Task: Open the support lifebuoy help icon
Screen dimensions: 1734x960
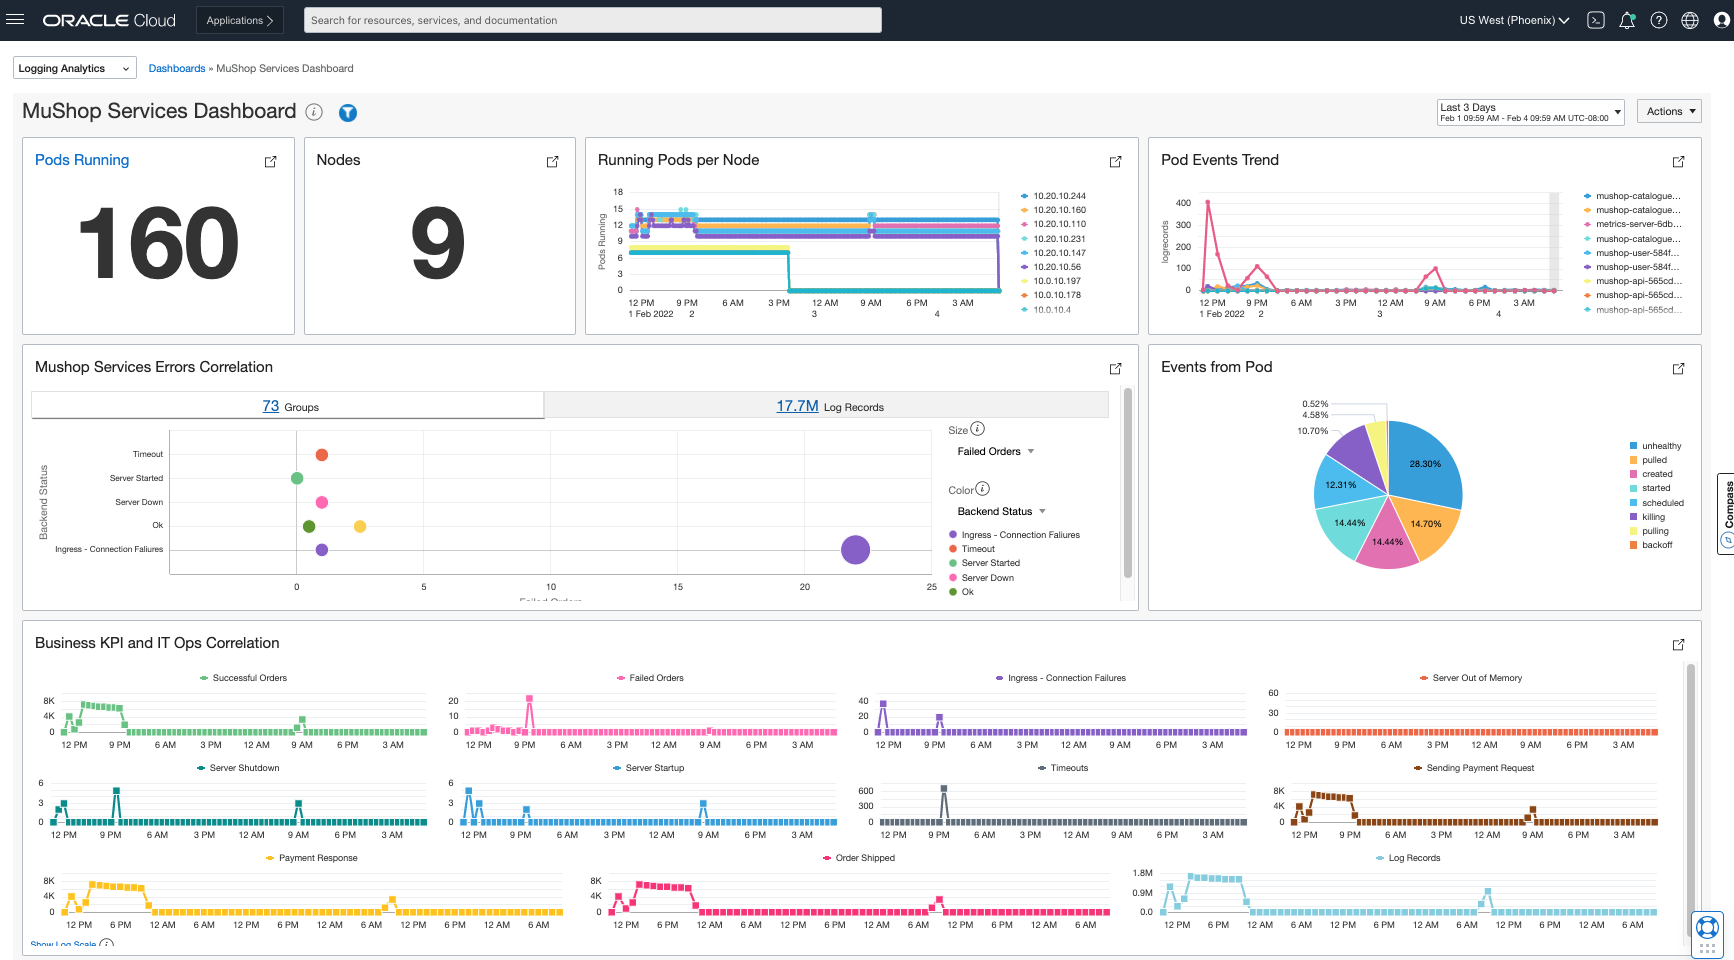Action: [1708, 926]
